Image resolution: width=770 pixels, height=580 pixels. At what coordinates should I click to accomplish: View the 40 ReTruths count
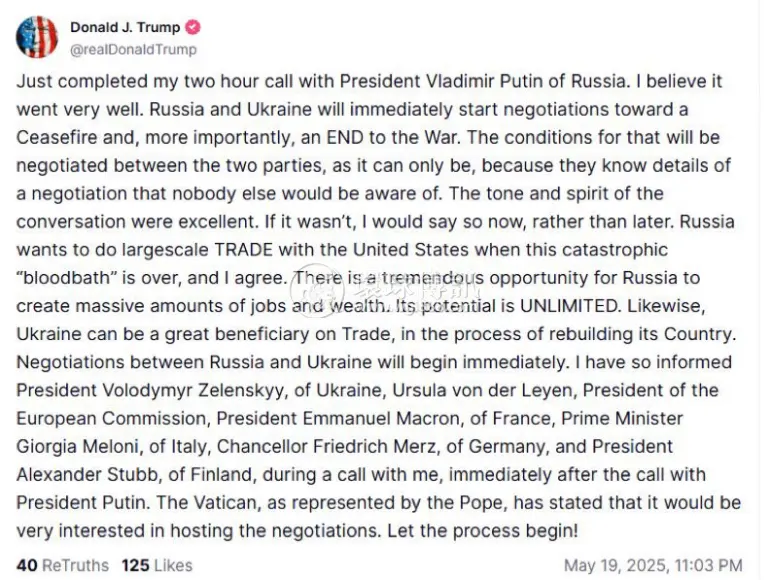[62, 565]
